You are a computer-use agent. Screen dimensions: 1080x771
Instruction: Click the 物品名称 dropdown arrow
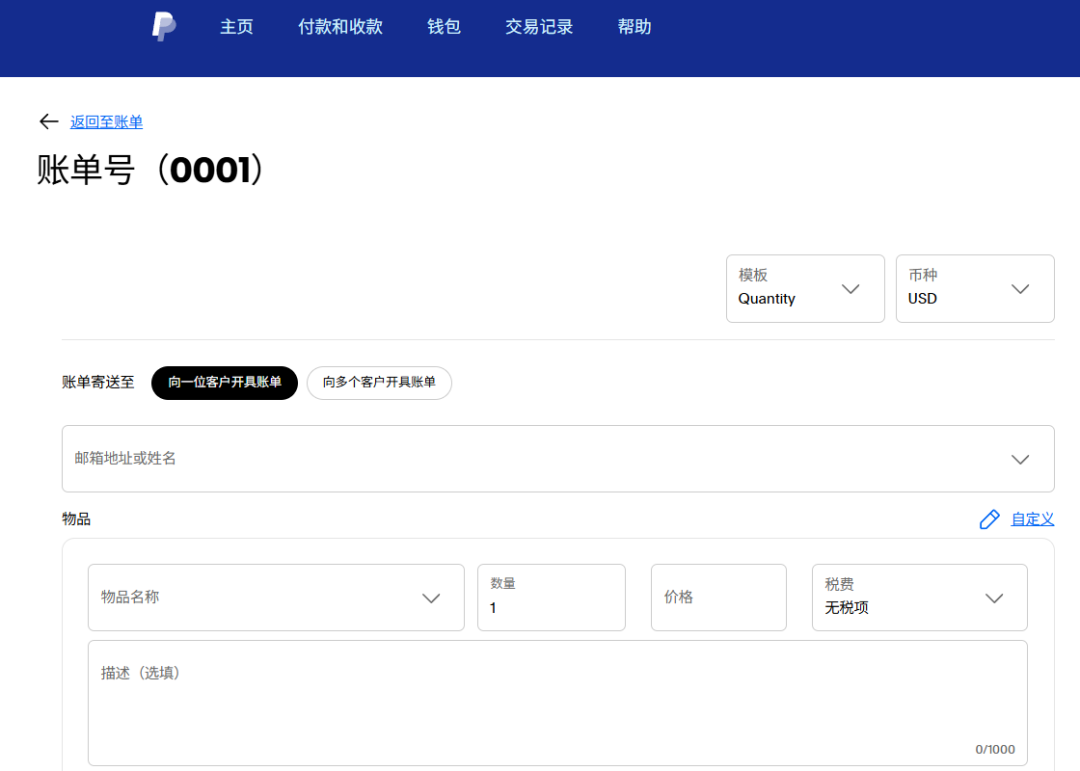pos(431,597)
